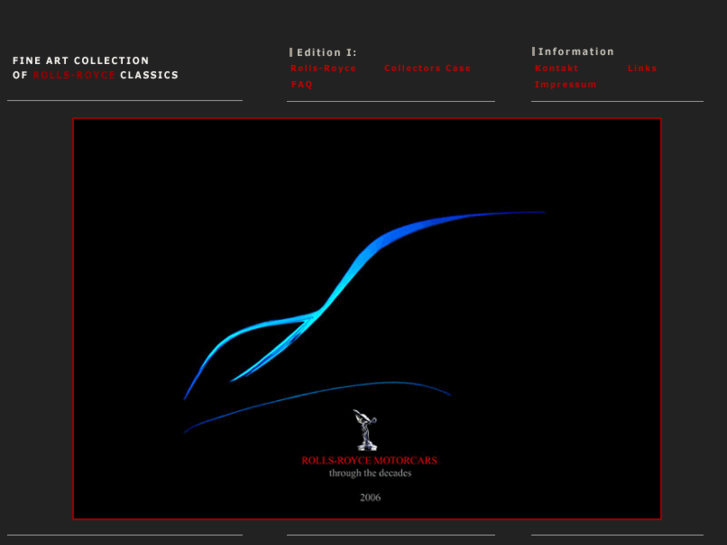Click the 'through the decades' text
Image resolution: width=727 pixels, height=545 pixels.
coord(370,473)
